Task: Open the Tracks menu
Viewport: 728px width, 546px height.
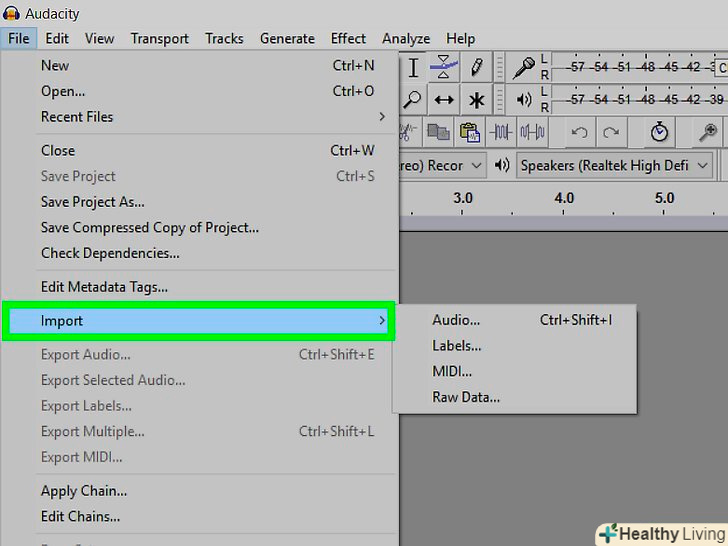Action: (x=224, y=39)
